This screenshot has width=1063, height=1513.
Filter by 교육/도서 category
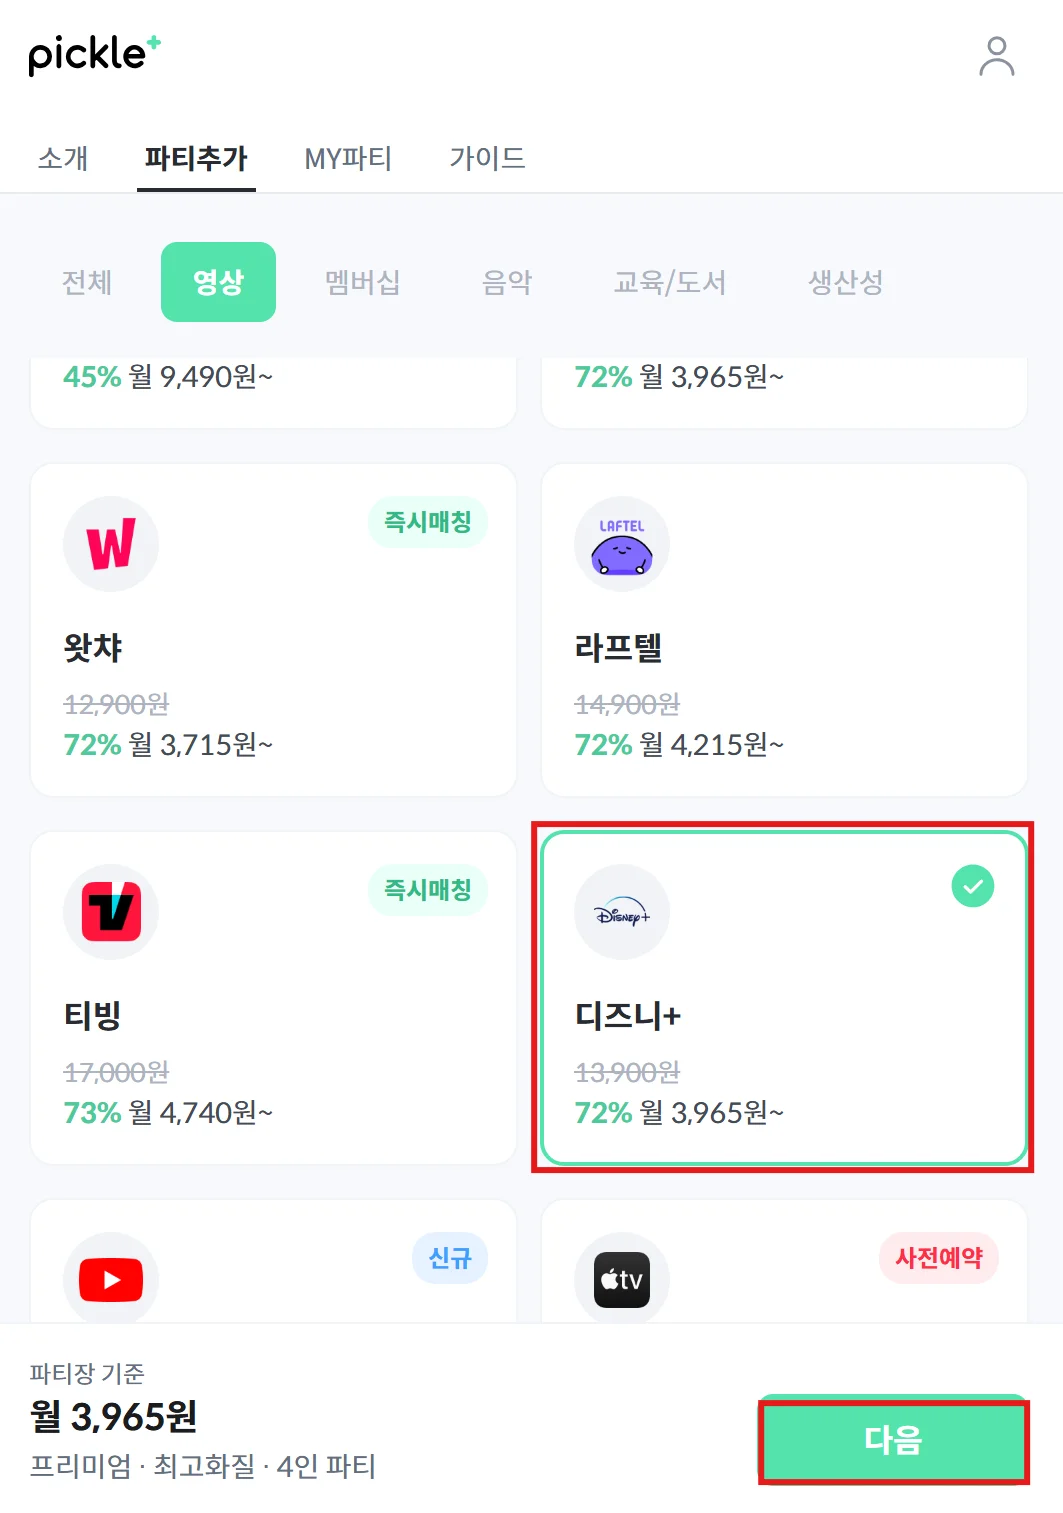(x=669, y=282)
